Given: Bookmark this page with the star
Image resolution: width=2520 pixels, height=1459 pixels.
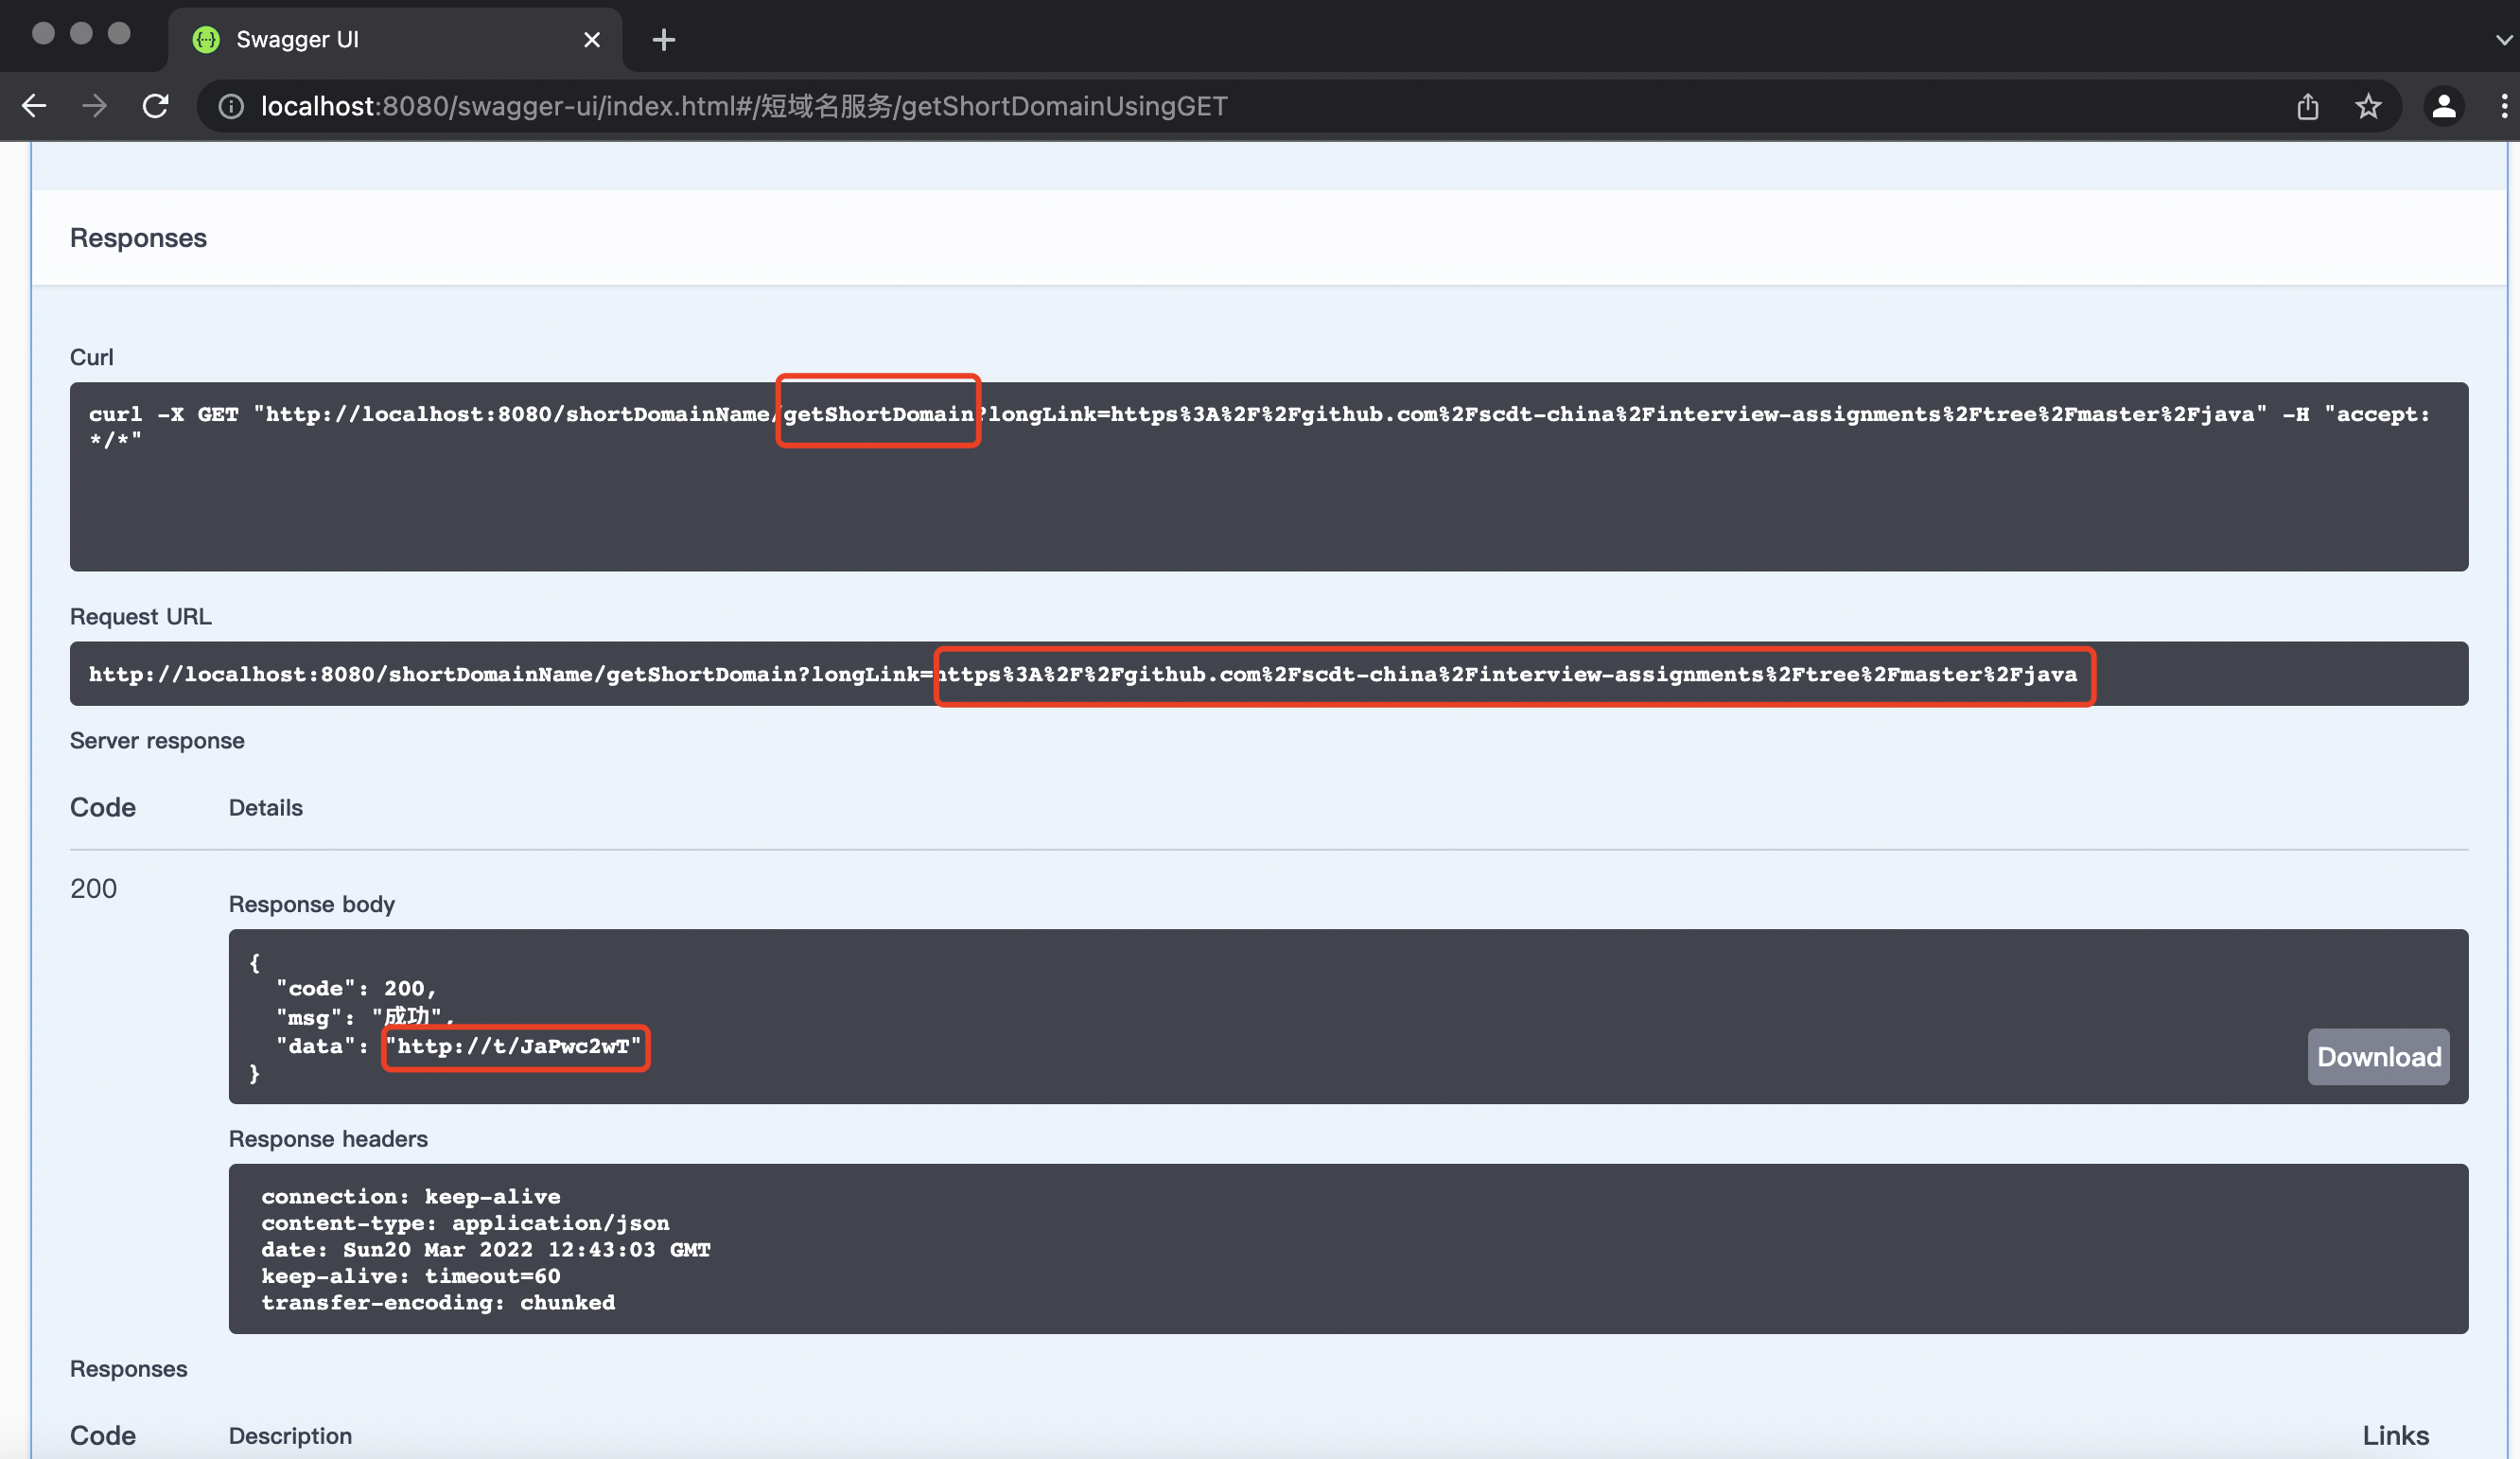Looking at the screenshot, I should (x=2367, y=106).
